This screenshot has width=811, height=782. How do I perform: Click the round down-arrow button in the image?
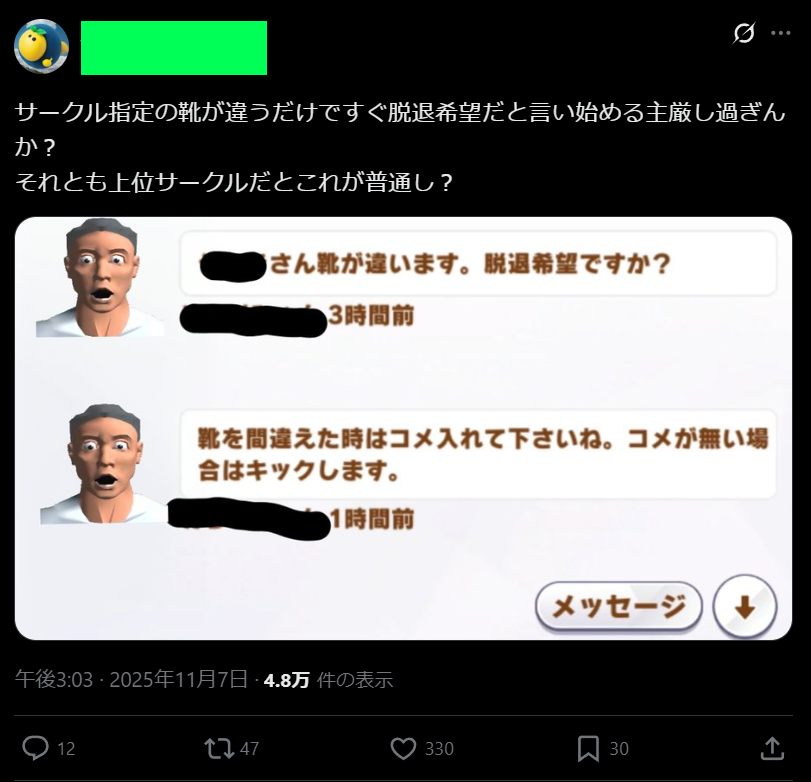[x=745, y=606]
